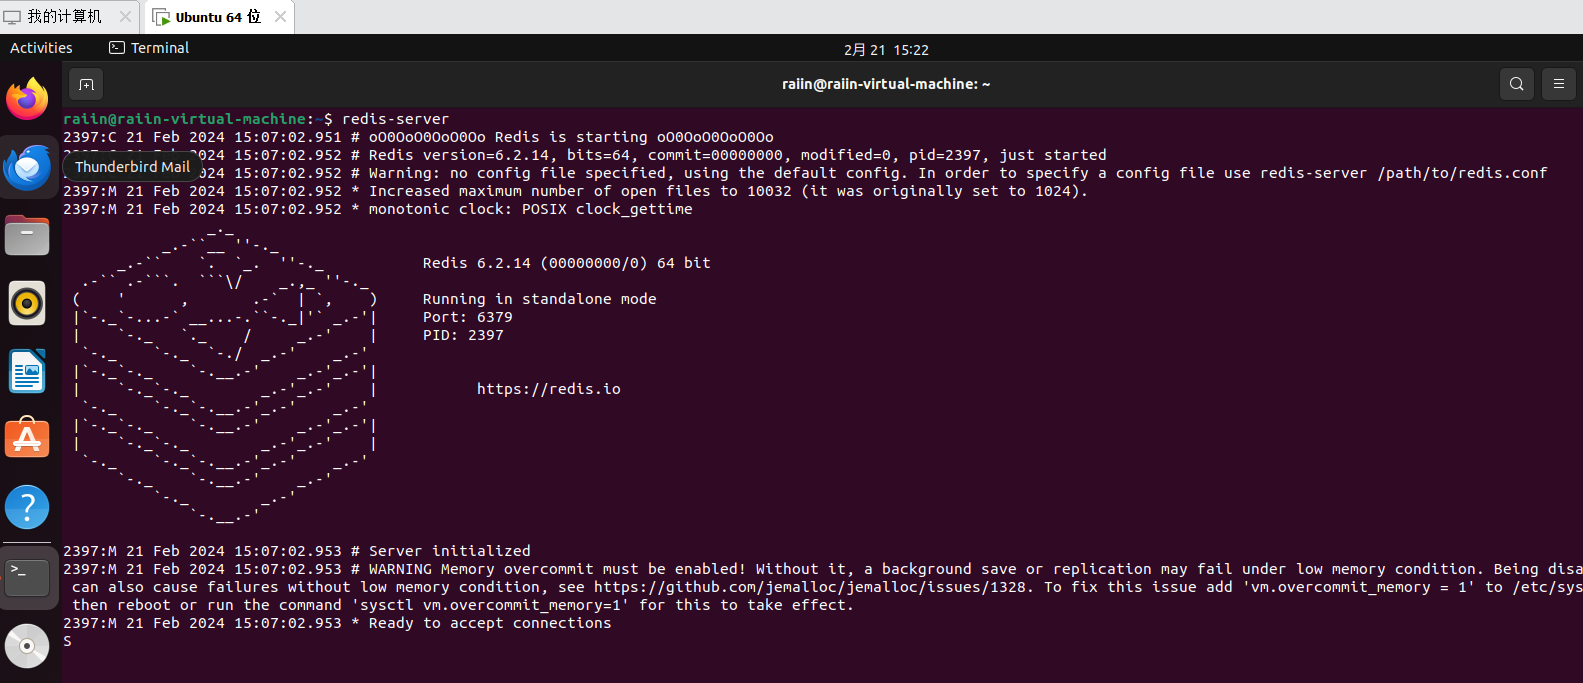Open the DVD disc icon in dock

(27, 646)
